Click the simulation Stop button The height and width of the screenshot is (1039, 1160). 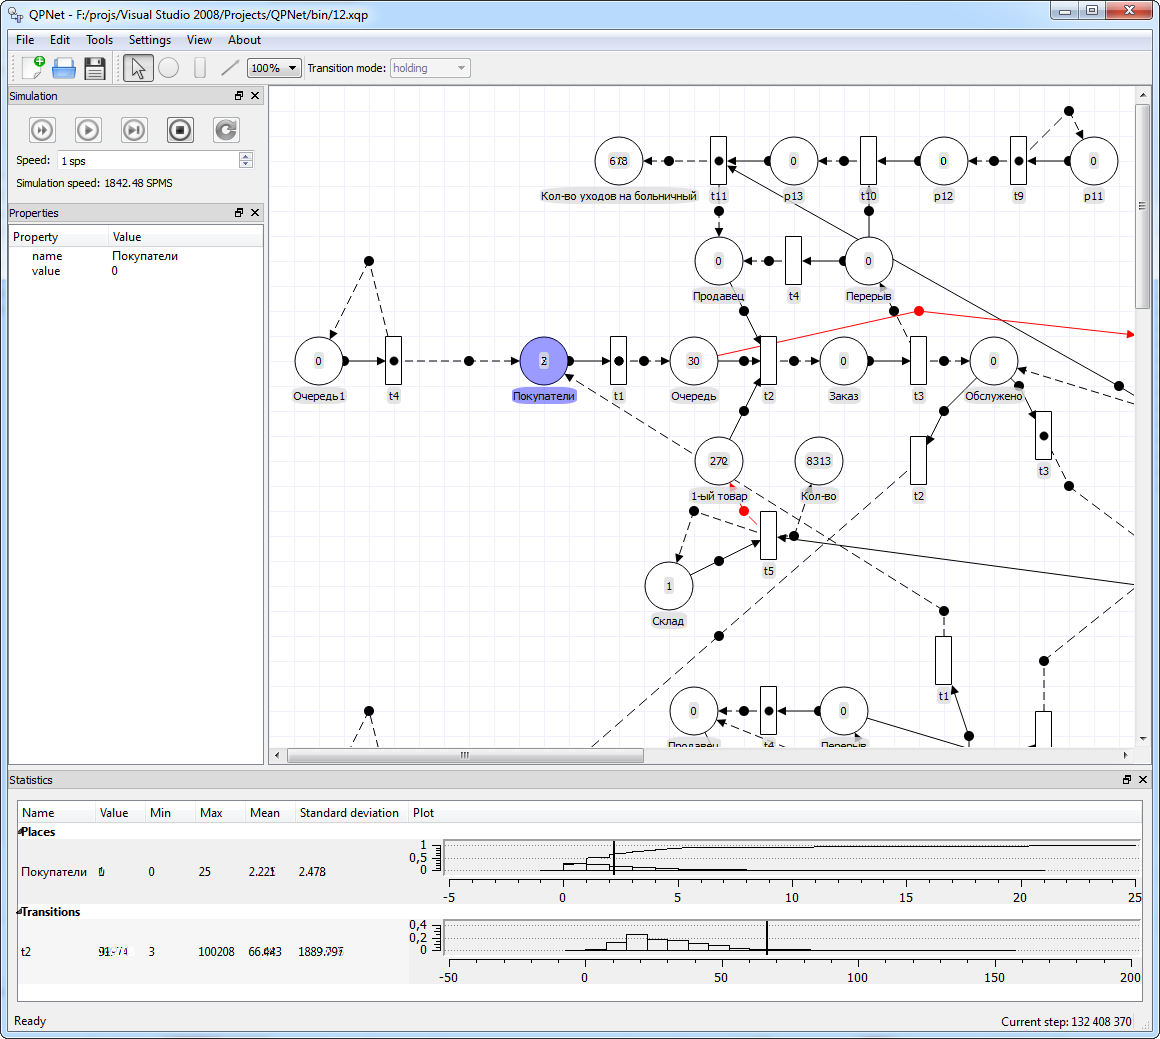coord(180,130)
